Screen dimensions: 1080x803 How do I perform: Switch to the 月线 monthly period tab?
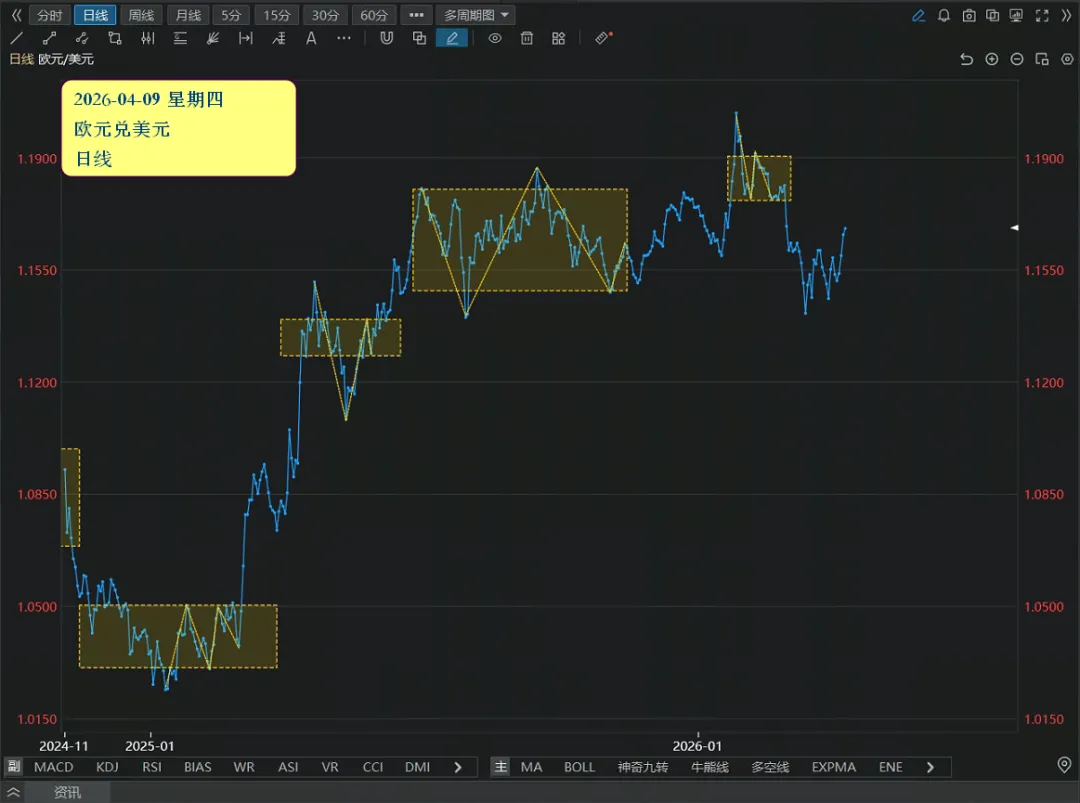(x=188, y=15)
